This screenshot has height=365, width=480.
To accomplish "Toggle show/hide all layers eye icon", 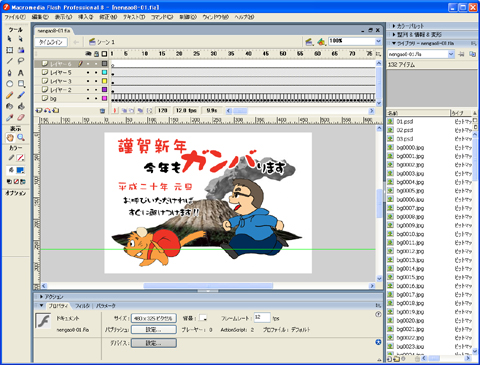I will pyautogui.click(x=88, y=54).
